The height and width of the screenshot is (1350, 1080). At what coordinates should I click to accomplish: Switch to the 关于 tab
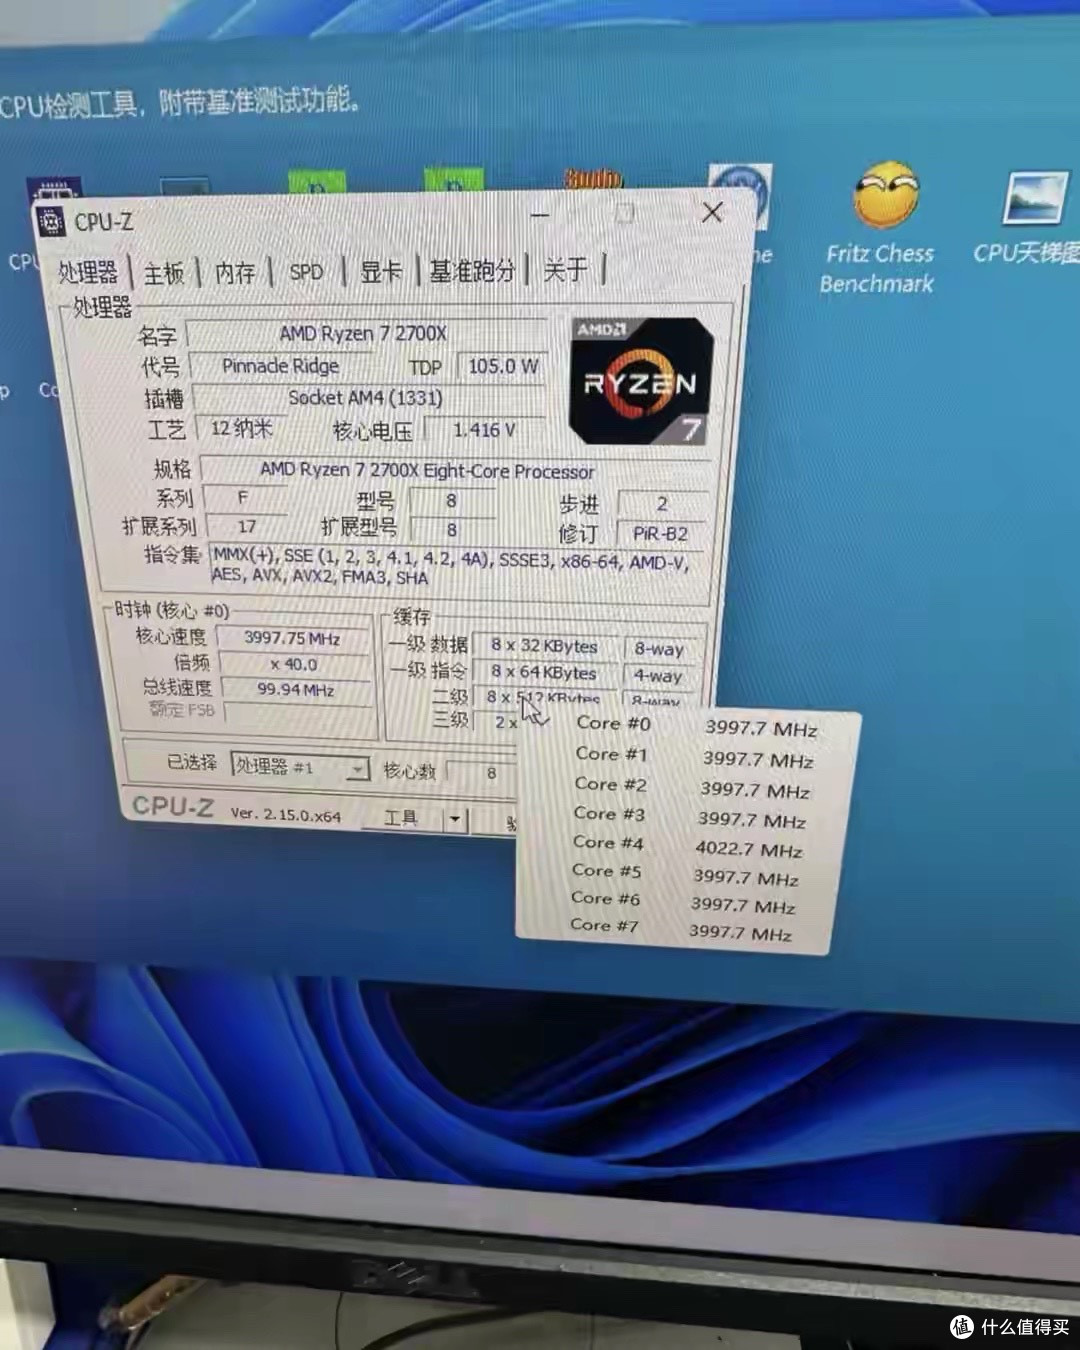click(x=565, y=269)
